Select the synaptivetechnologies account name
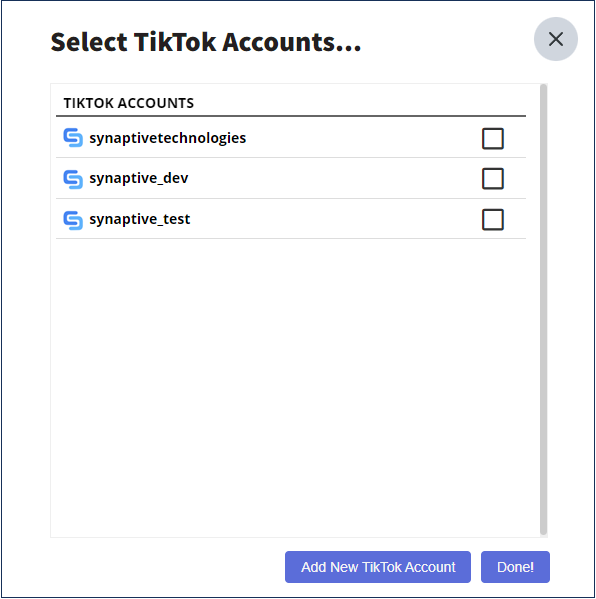596x599 pixels. click(x=167, y=138)
